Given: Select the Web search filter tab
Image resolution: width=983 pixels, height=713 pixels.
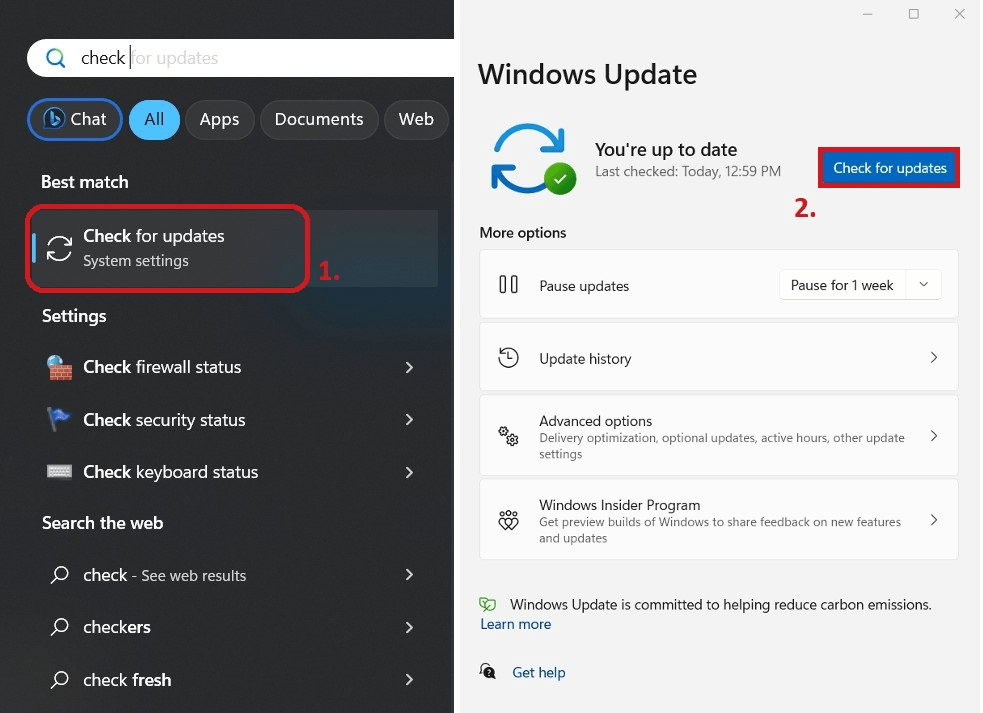Looking at the screenshot, I should click(x=416, y=119).
